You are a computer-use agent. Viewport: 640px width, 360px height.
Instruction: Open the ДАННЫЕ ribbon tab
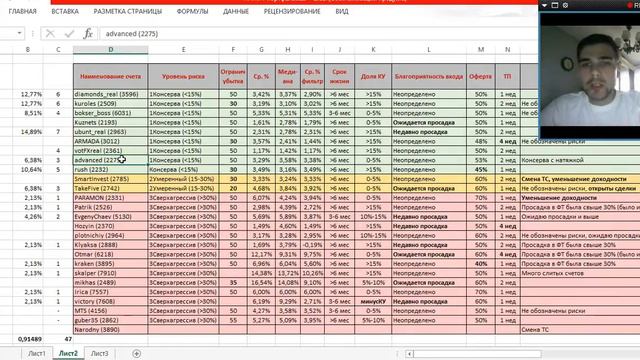tap(236, 11)
